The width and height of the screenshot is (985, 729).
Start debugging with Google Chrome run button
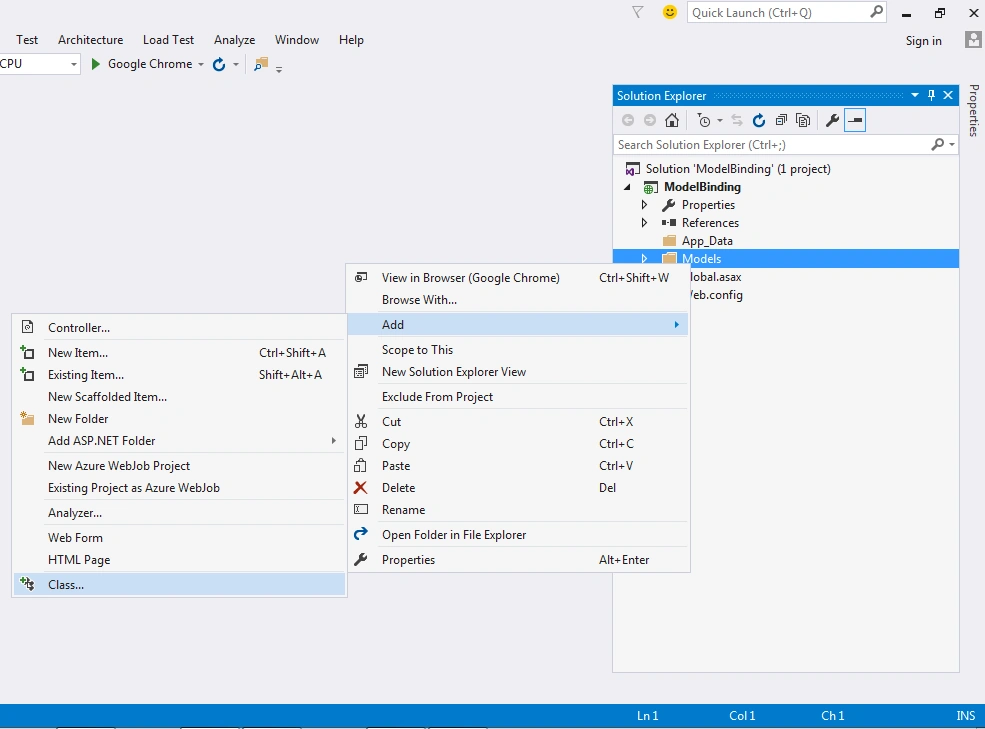[95, 64]
